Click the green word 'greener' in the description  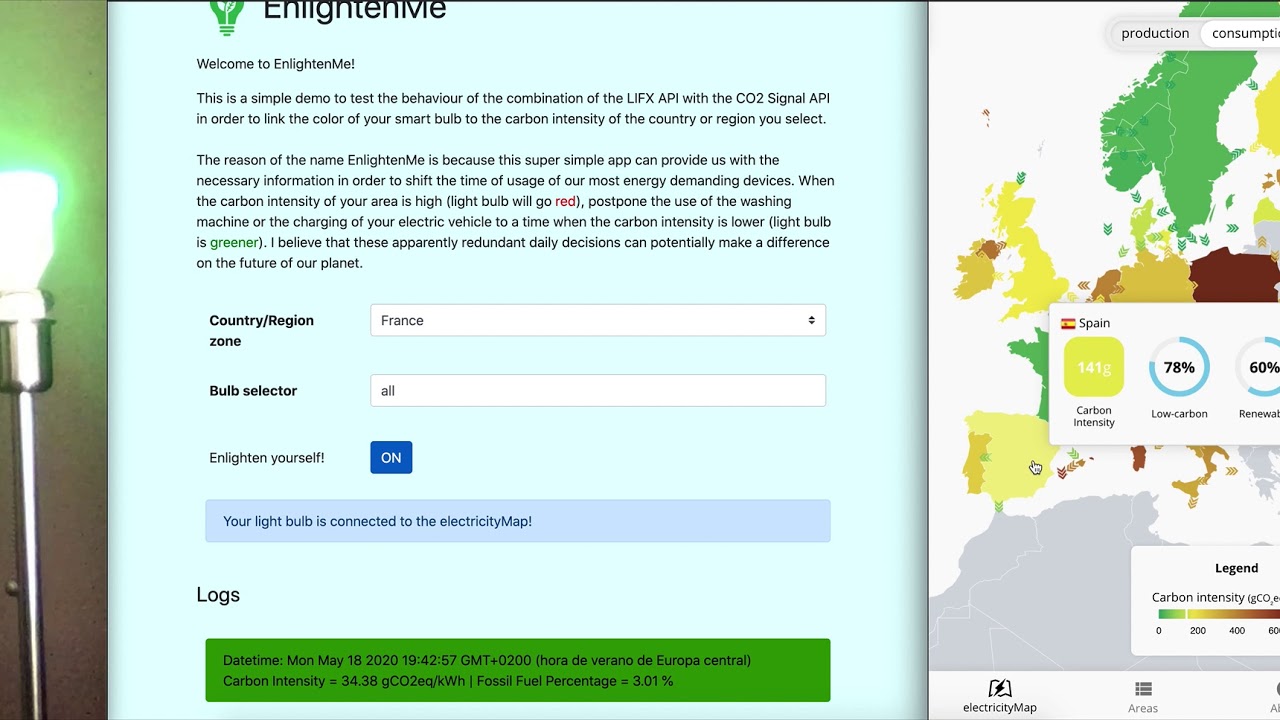coord(234,242)
